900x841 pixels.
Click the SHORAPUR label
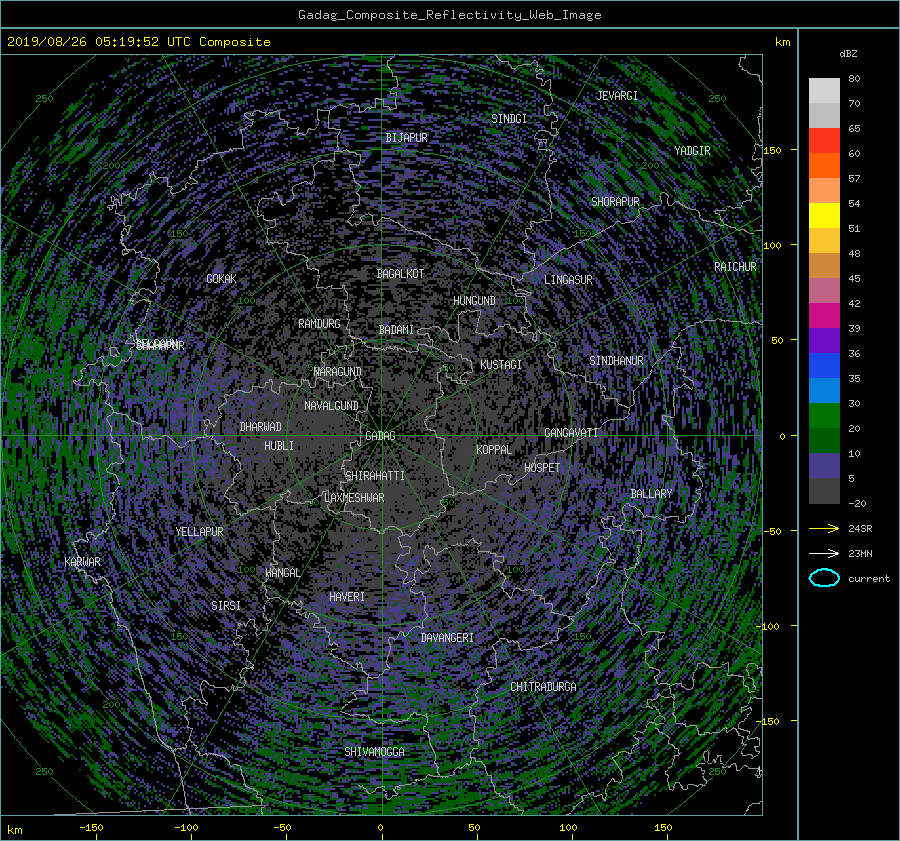coord(615,202)
